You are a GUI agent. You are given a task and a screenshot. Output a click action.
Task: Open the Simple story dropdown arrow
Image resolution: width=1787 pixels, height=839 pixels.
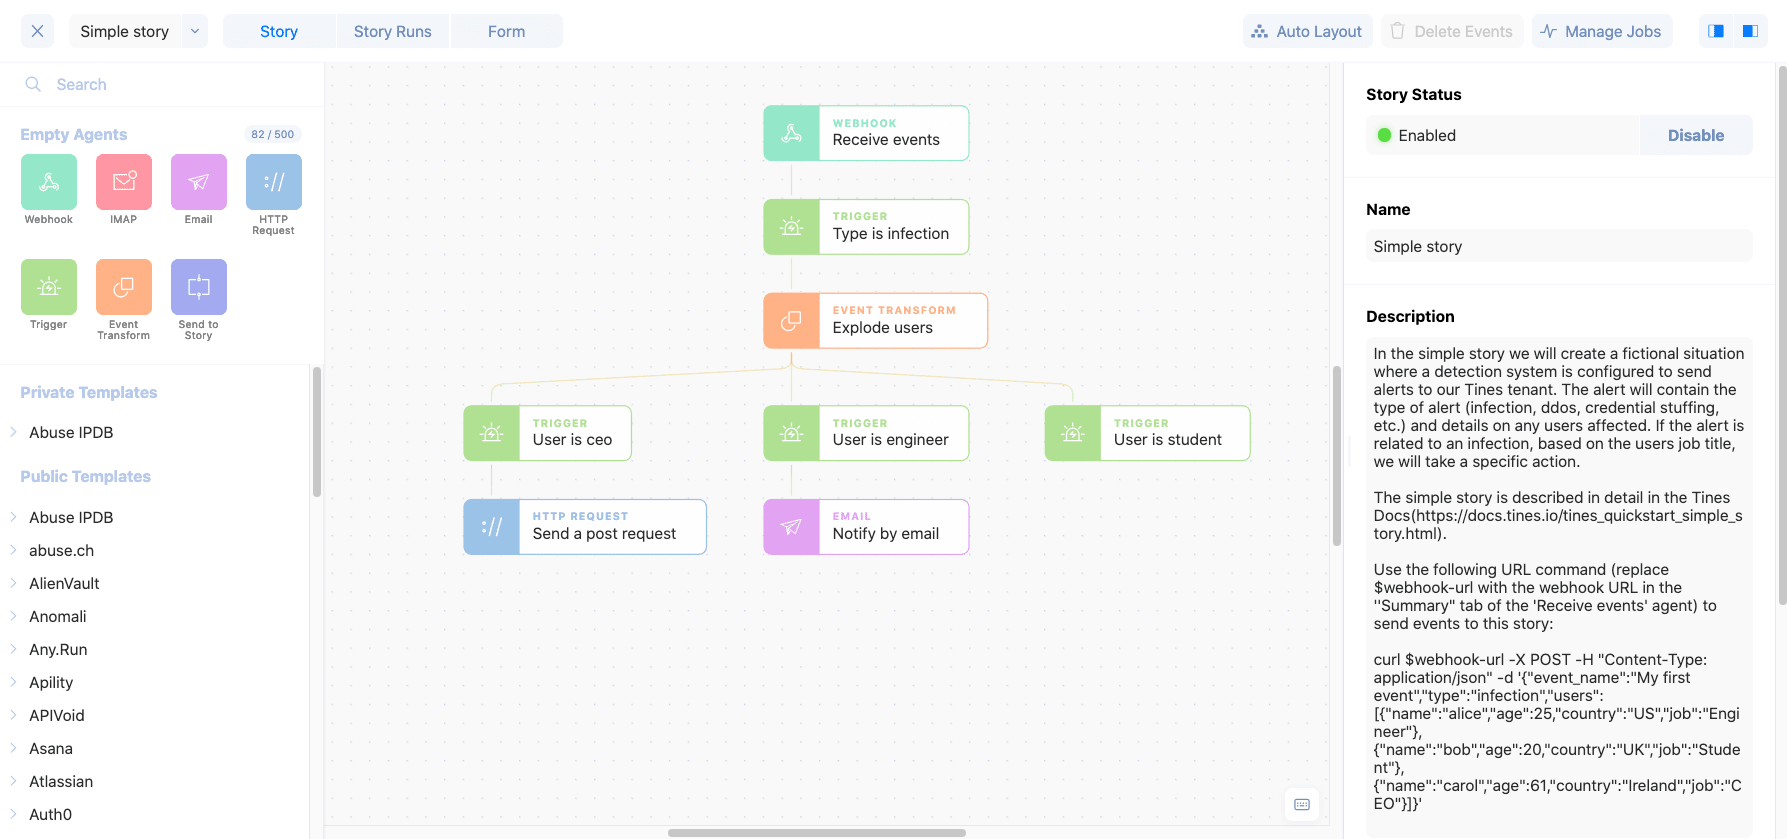point(195,31)
